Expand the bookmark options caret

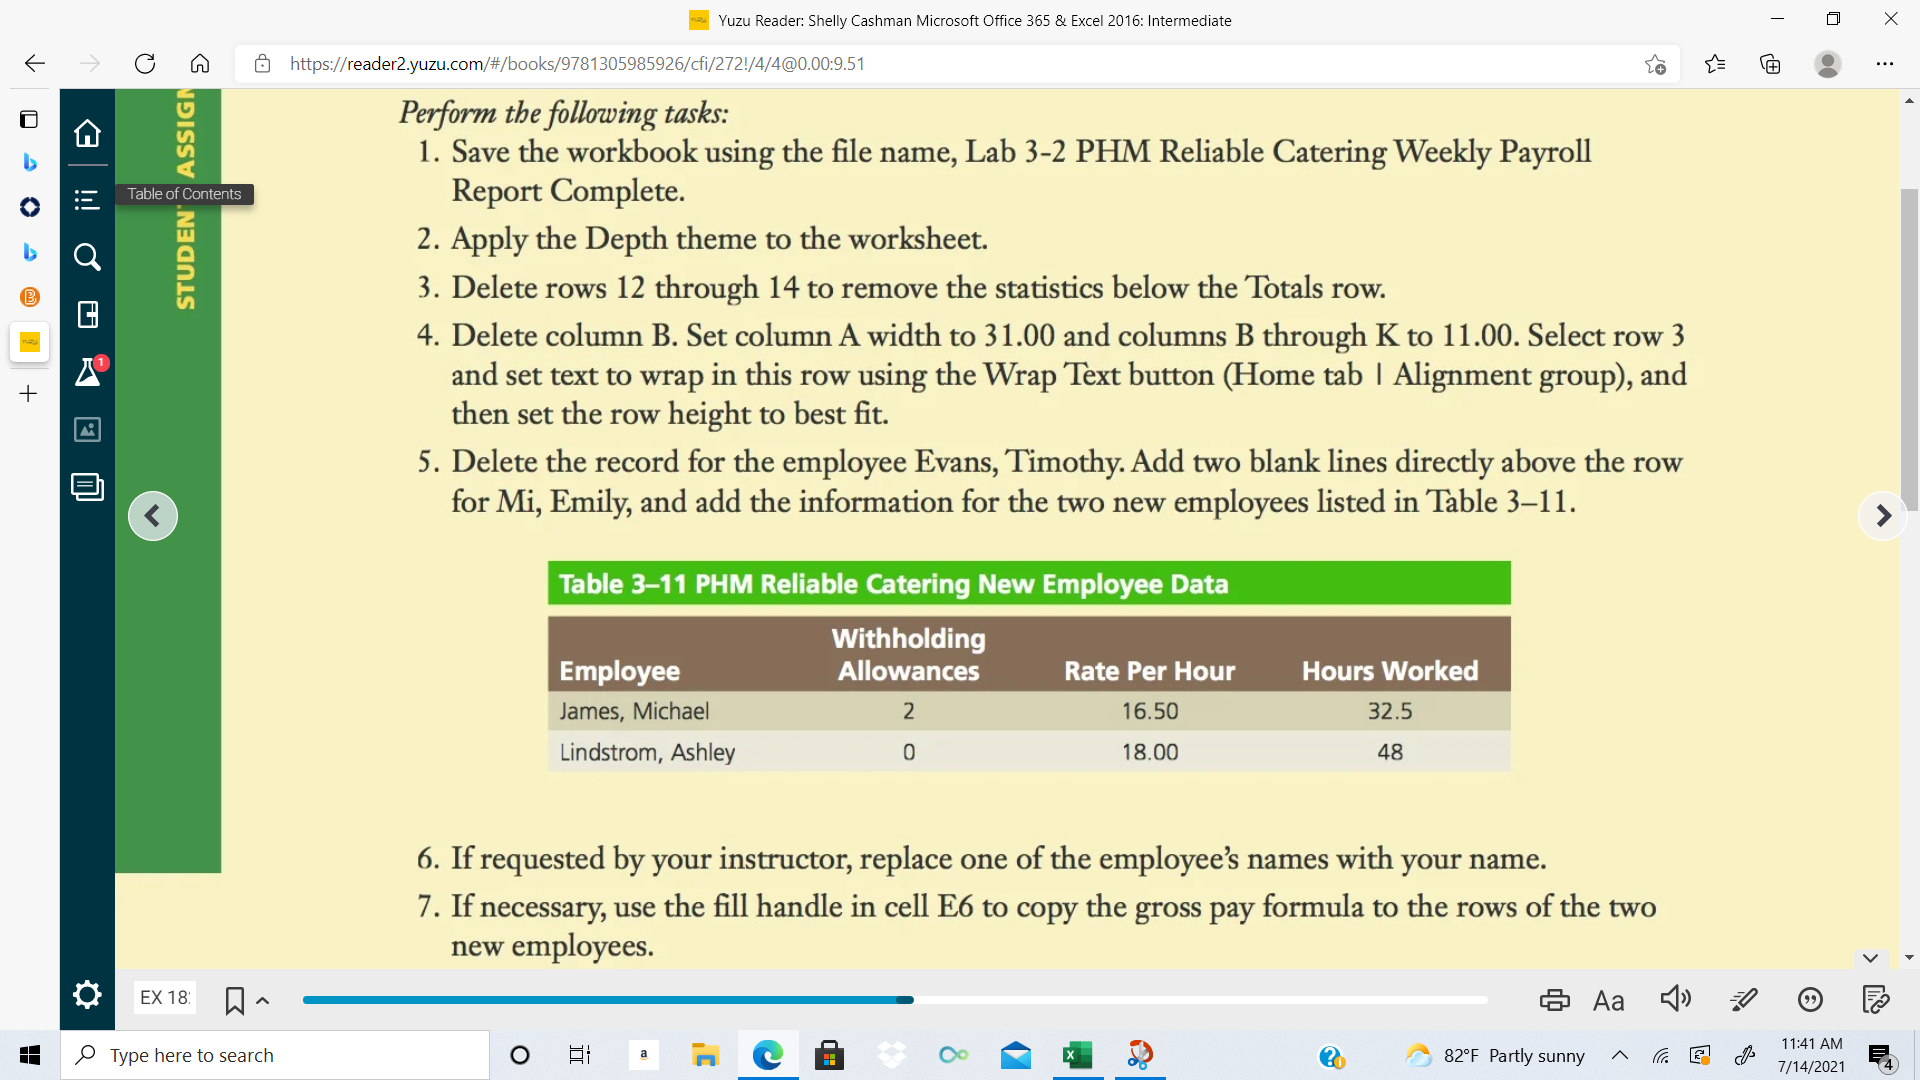pos(263,1000)
